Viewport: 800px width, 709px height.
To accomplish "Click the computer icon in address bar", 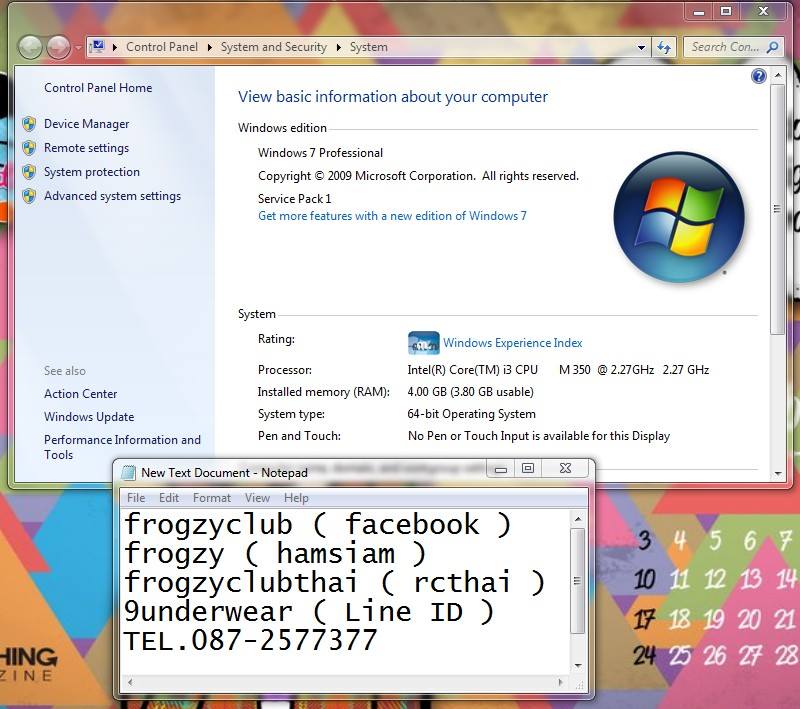I will coord(97,47).
